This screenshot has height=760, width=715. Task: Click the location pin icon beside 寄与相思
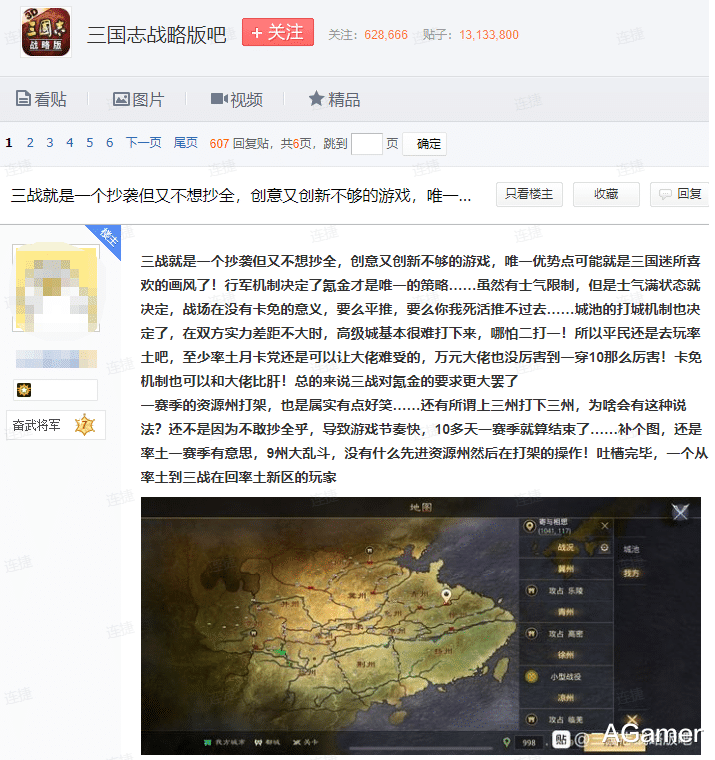pos(529,526)
